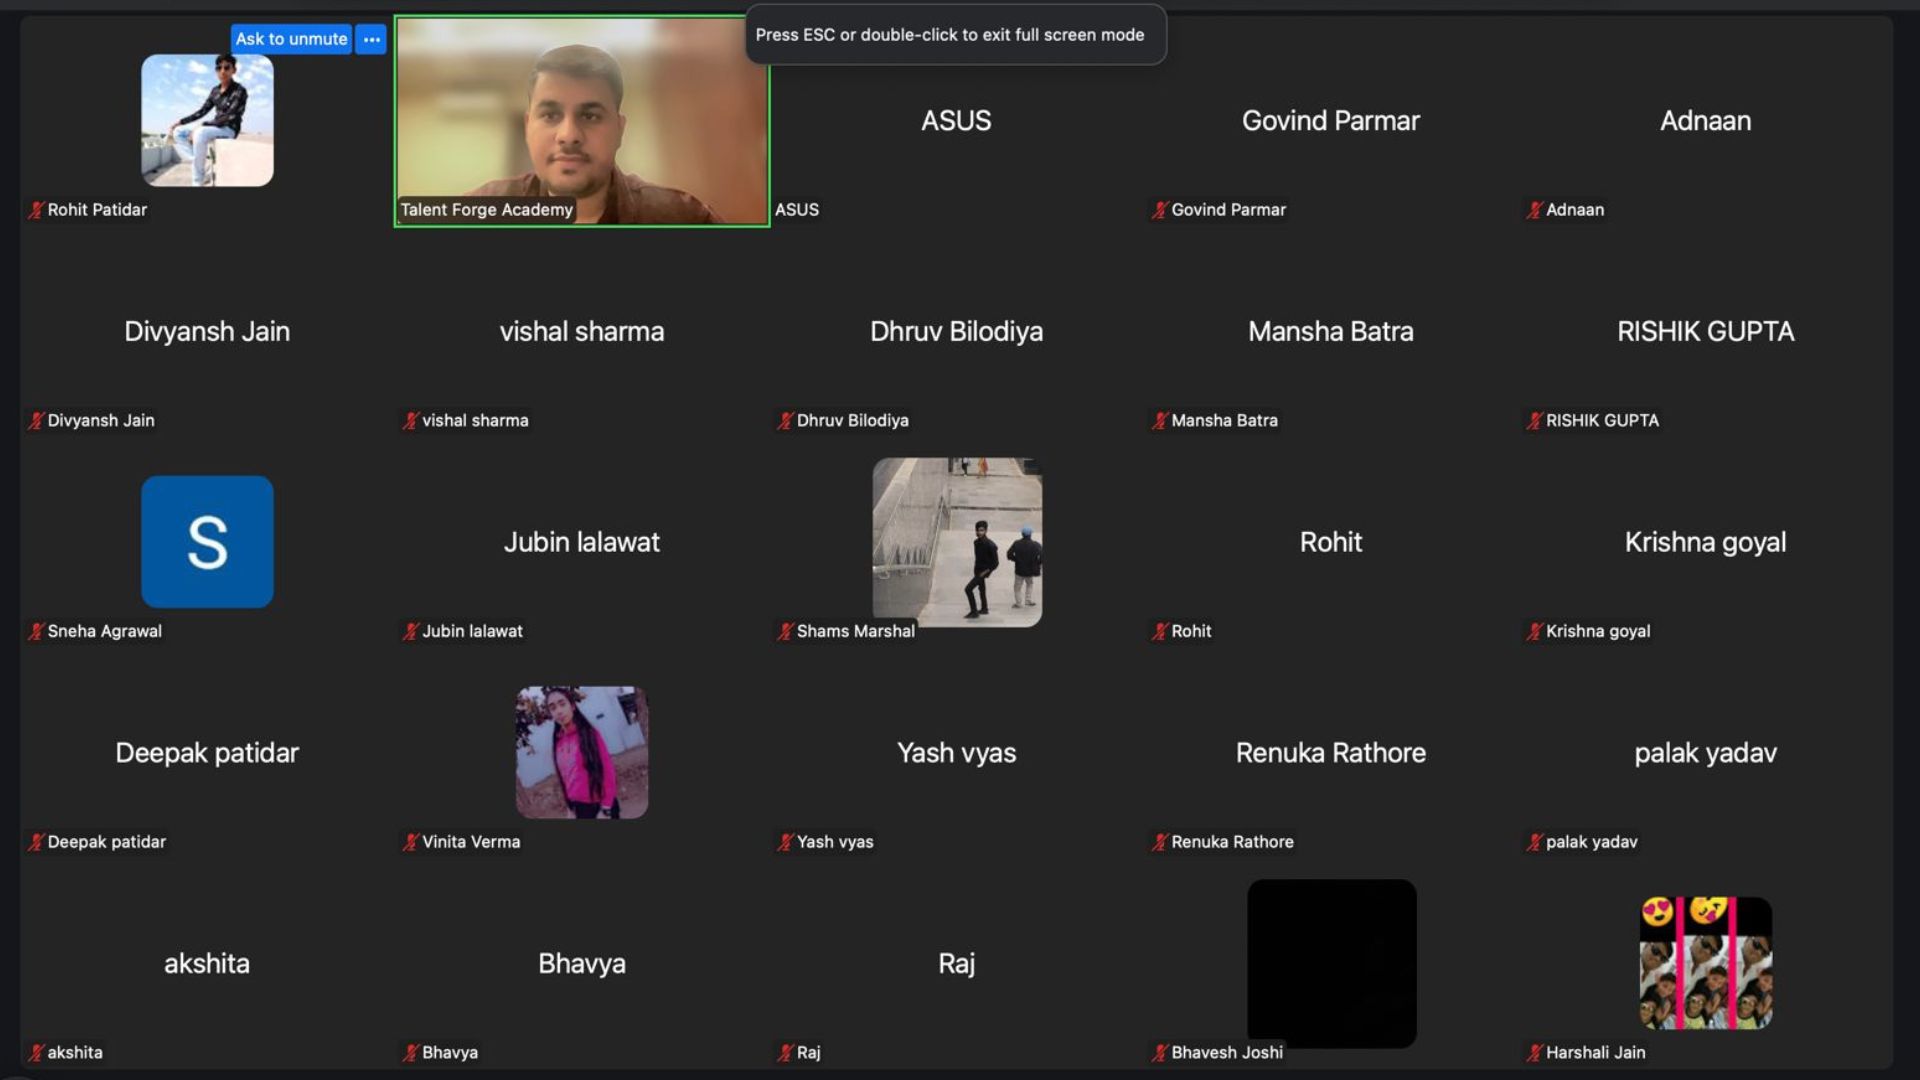Click muted mic icon beside Govind Parmar
The image size is (1920, 1080).
click(1159, 210)
